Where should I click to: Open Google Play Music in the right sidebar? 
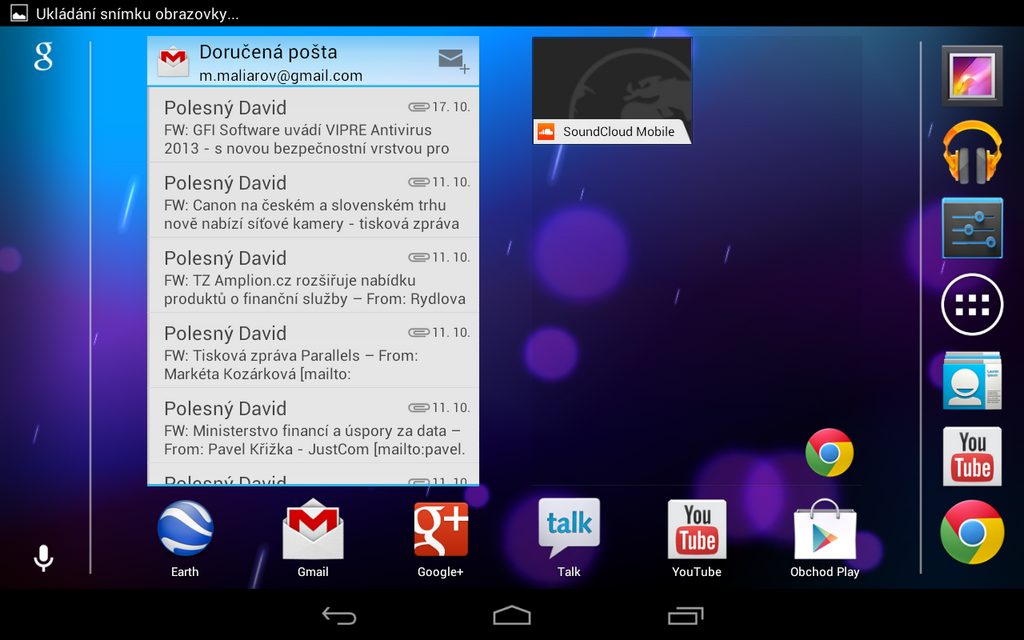tap(971, 152)
